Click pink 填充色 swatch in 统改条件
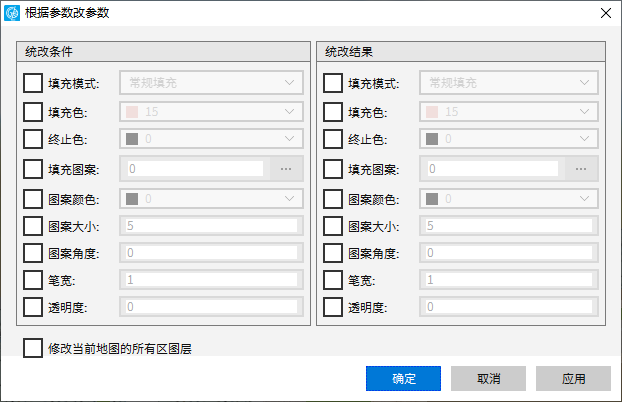This screenshot has width=622, height=402. tap(132, 112)
